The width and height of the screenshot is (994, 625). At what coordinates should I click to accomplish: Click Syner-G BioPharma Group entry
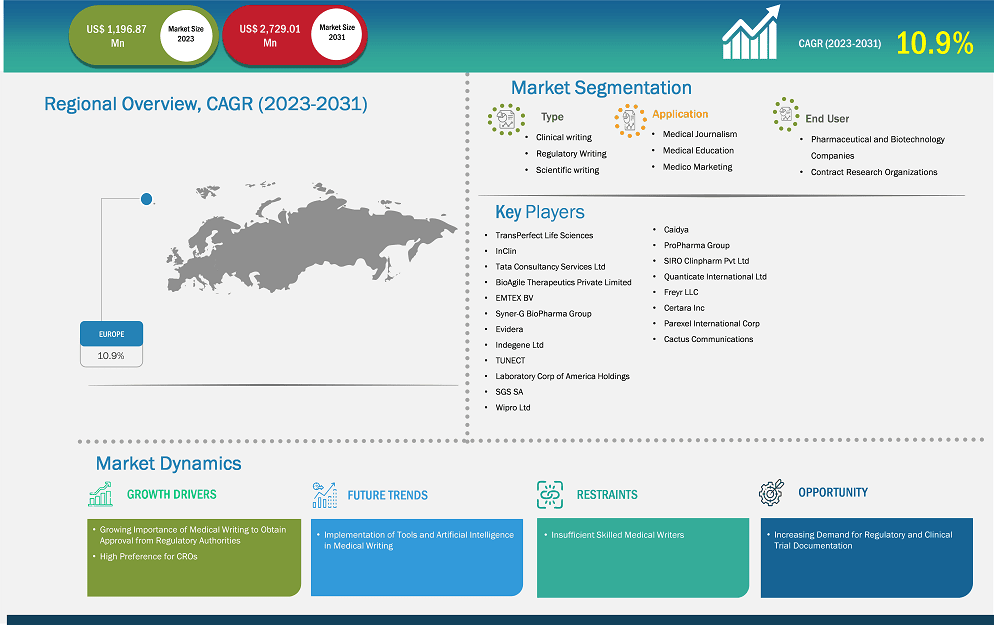pyautogui.click(x=543, y=314)
